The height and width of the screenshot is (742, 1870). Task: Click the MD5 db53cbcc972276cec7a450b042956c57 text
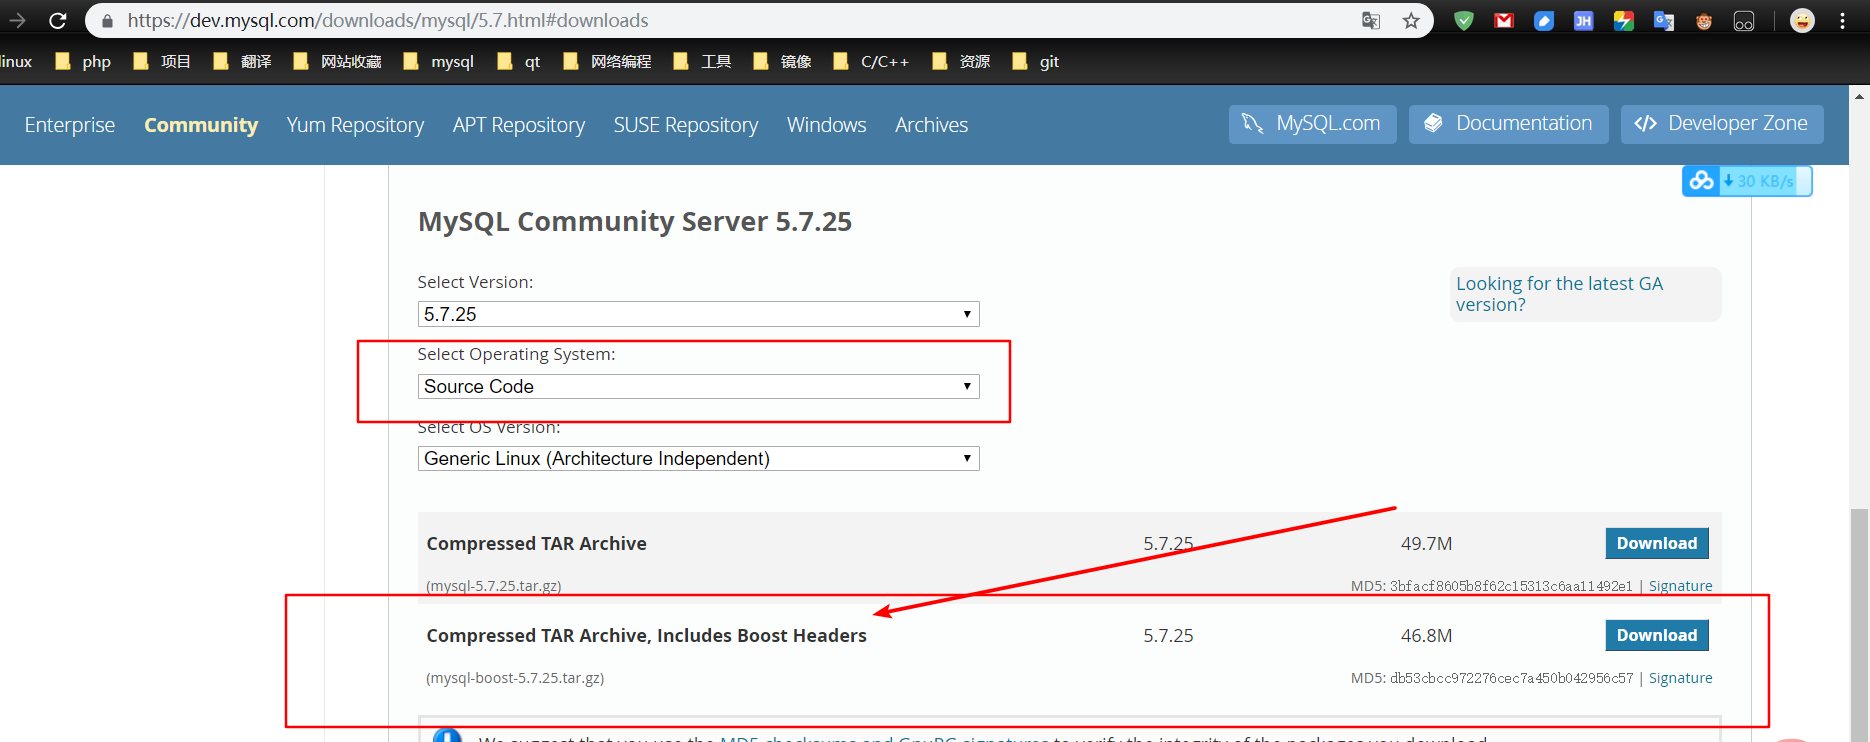[1492, 678]
